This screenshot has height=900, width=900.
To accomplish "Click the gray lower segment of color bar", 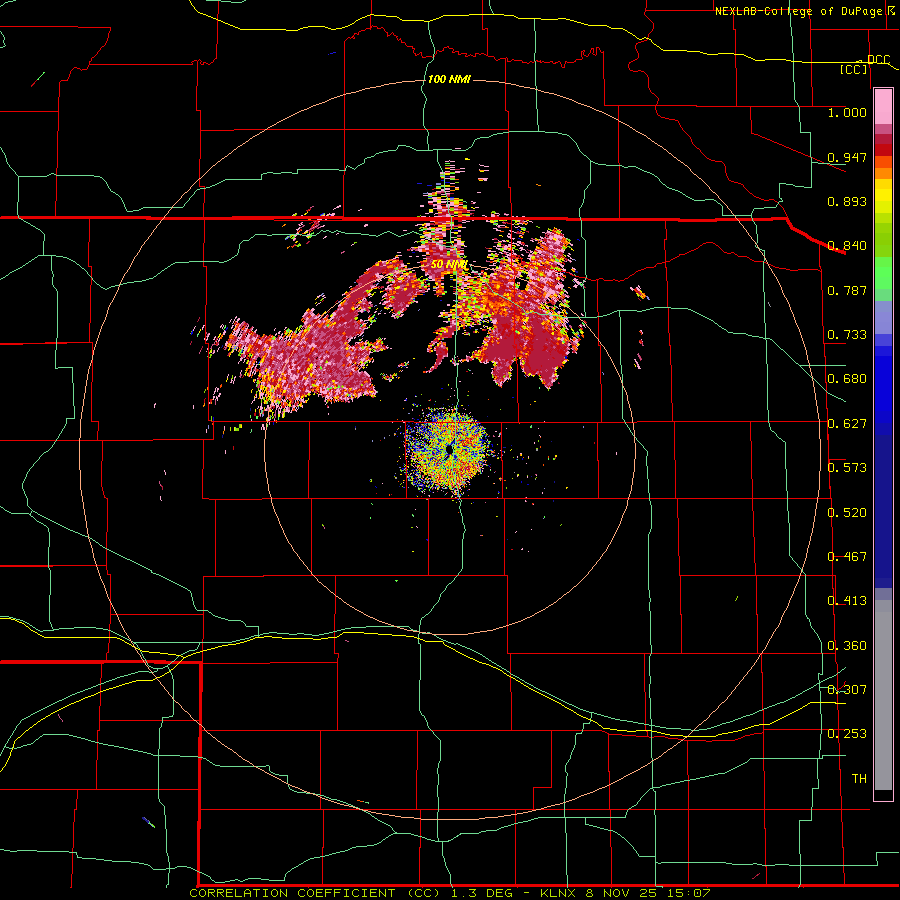I will [883, 695].
